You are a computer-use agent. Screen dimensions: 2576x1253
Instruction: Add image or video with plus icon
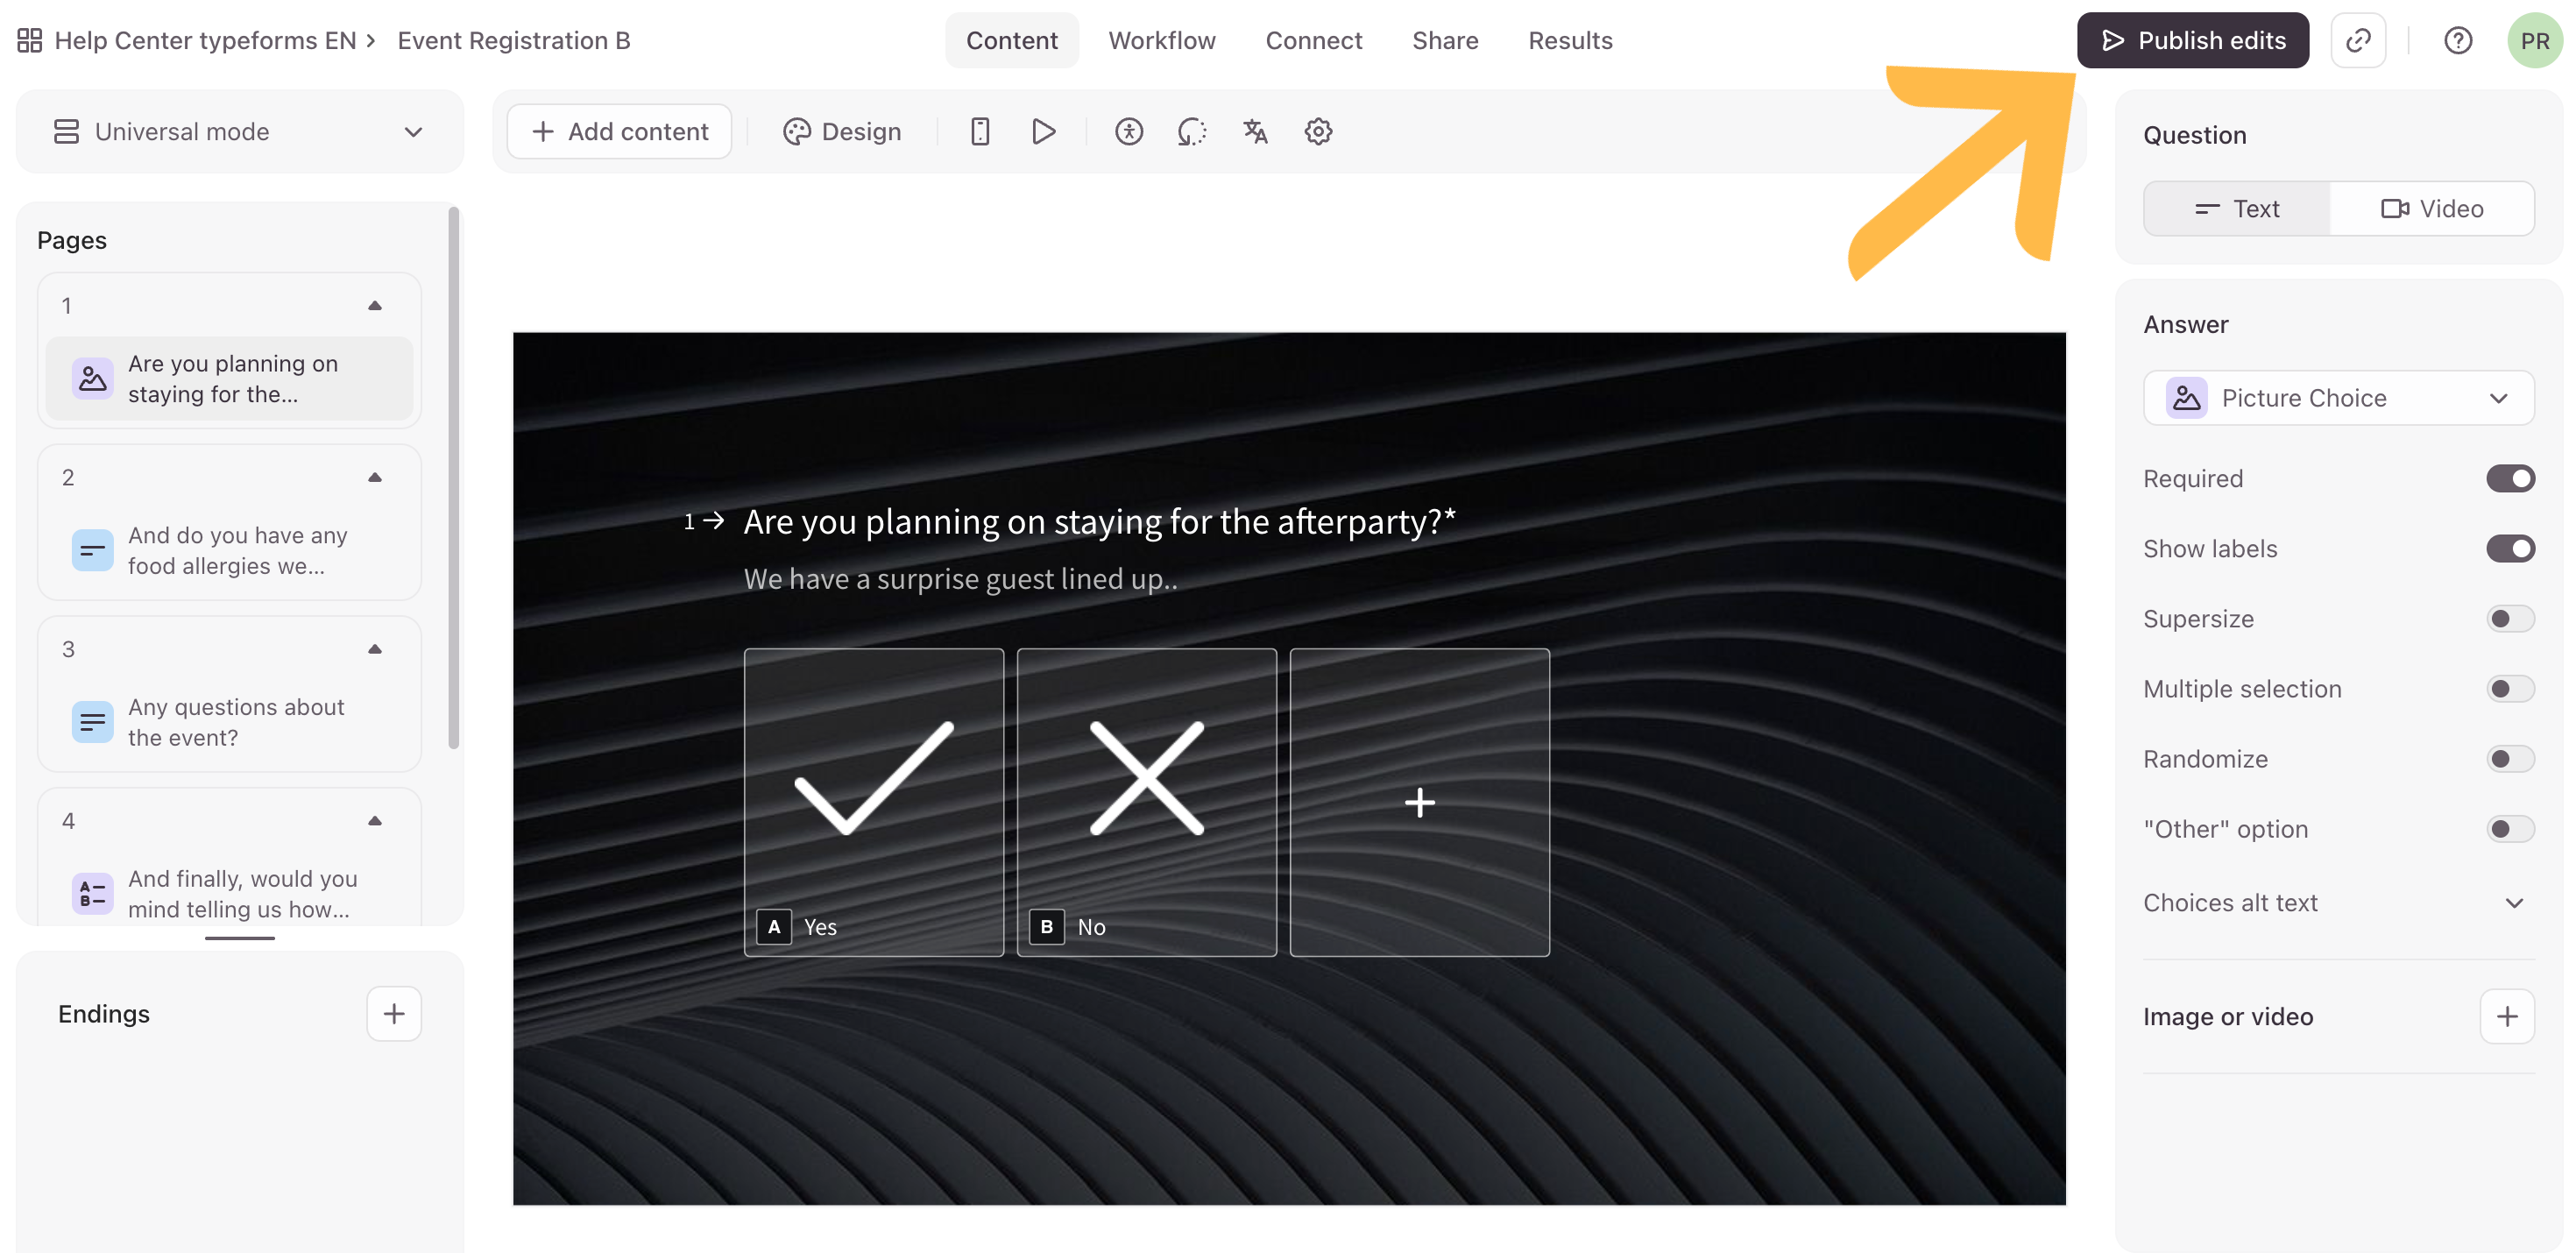(2506, 1017)
